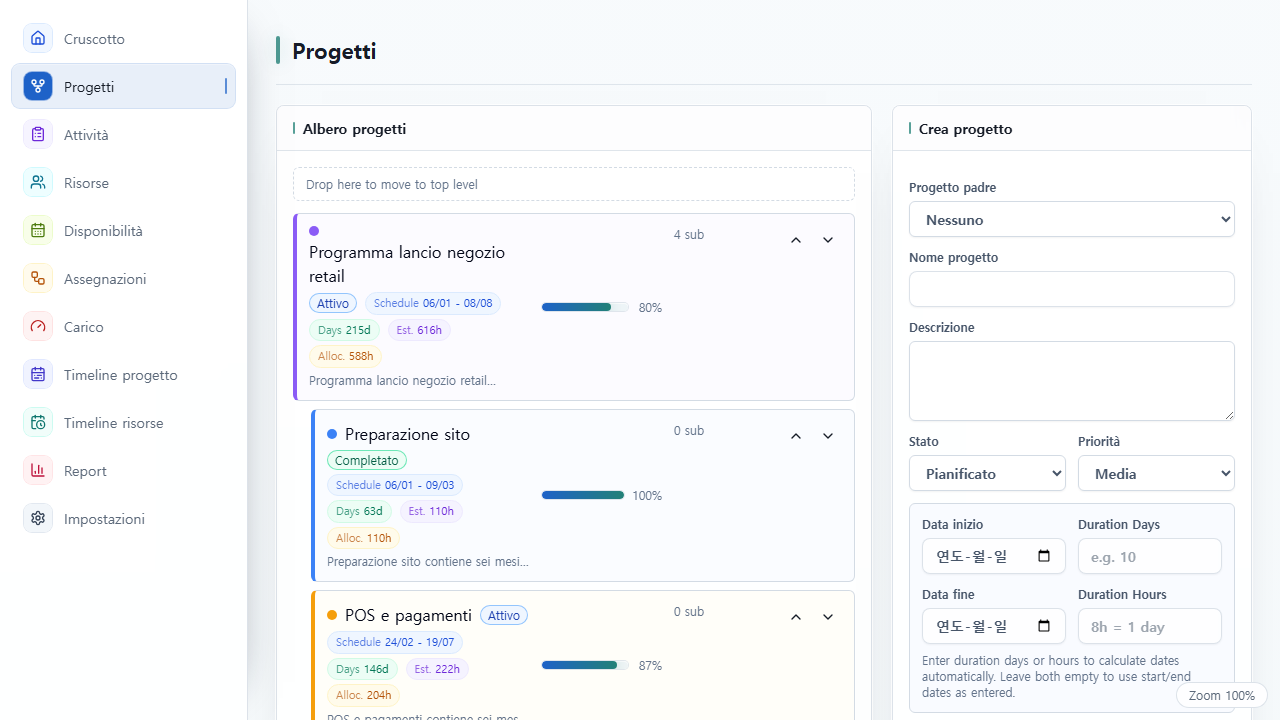Viewport: 1280px width, 720px height.
Task: Click the Progetti branch icon in sidebar
Action: click(x=38, y=87)
